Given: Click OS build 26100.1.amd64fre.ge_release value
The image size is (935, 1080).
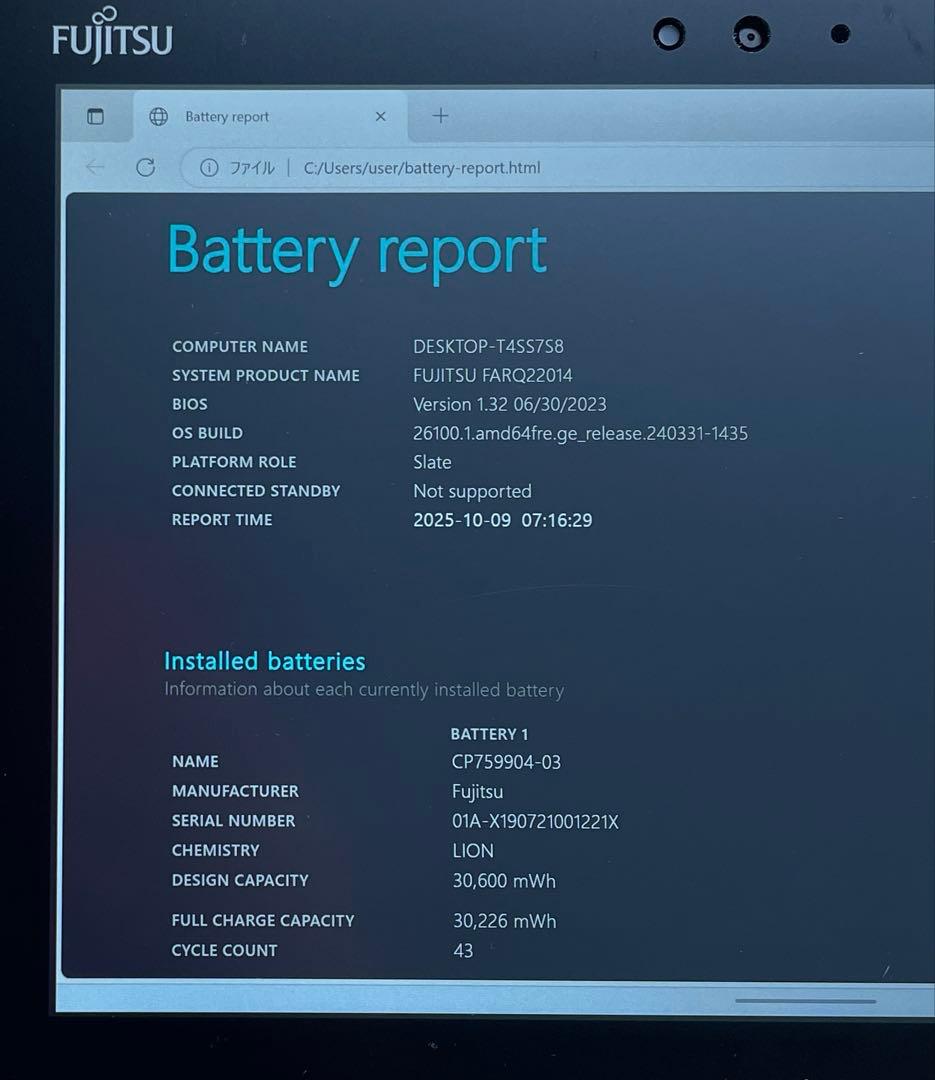Looking at the screenshot, I should coord(580,433).
